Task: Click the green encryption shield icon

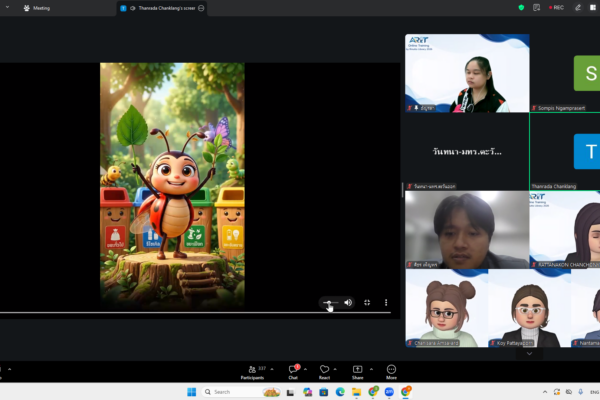Action: point(521,7)
